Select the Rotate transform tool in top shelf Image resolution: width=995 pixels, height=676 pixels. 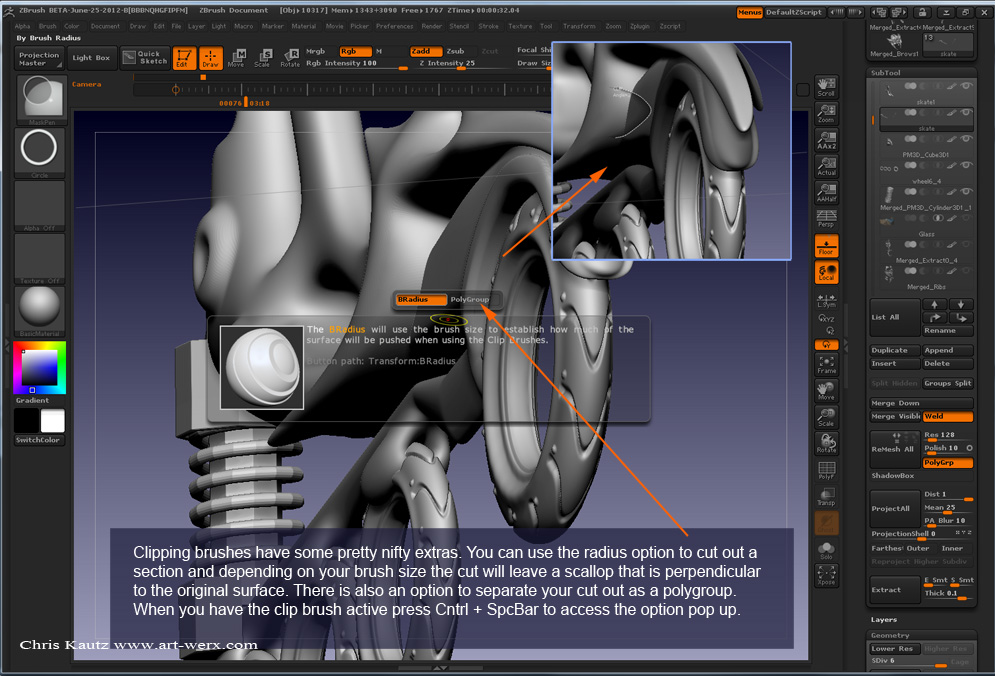tap(290, 58)
